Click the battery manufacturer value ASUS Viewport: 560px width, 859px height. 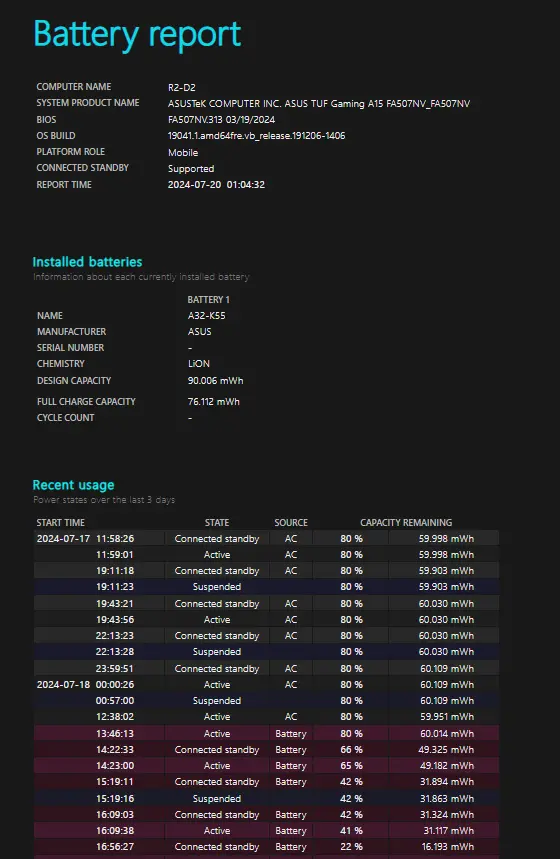[x=199, y=331]
